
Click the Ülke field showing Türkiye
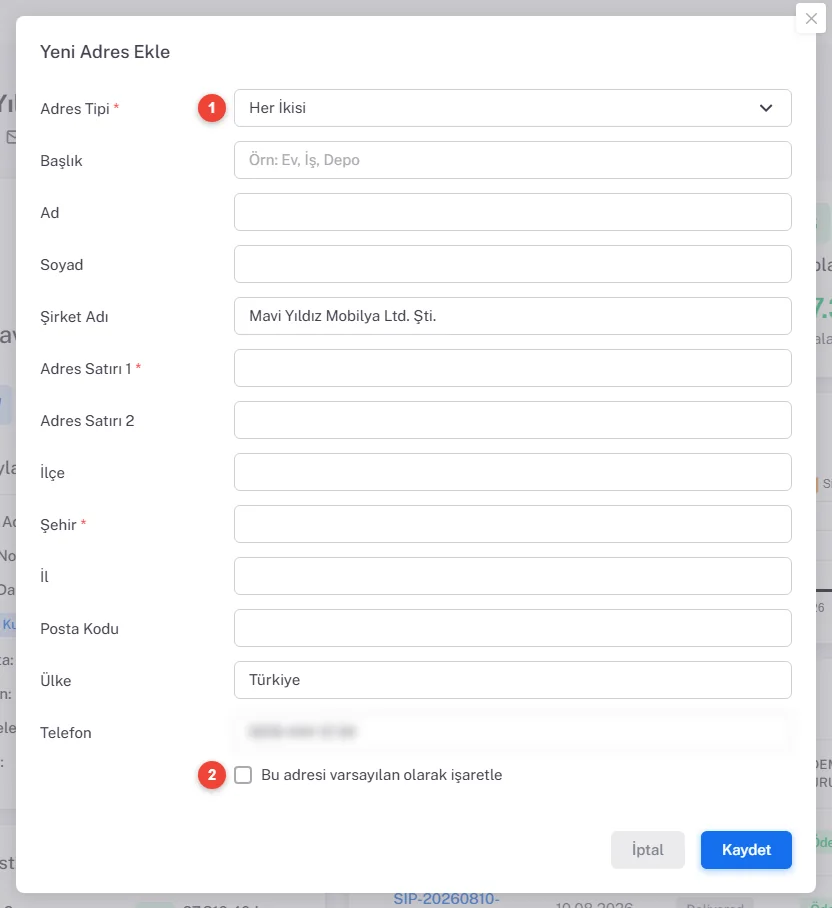(x=512, y=680)
